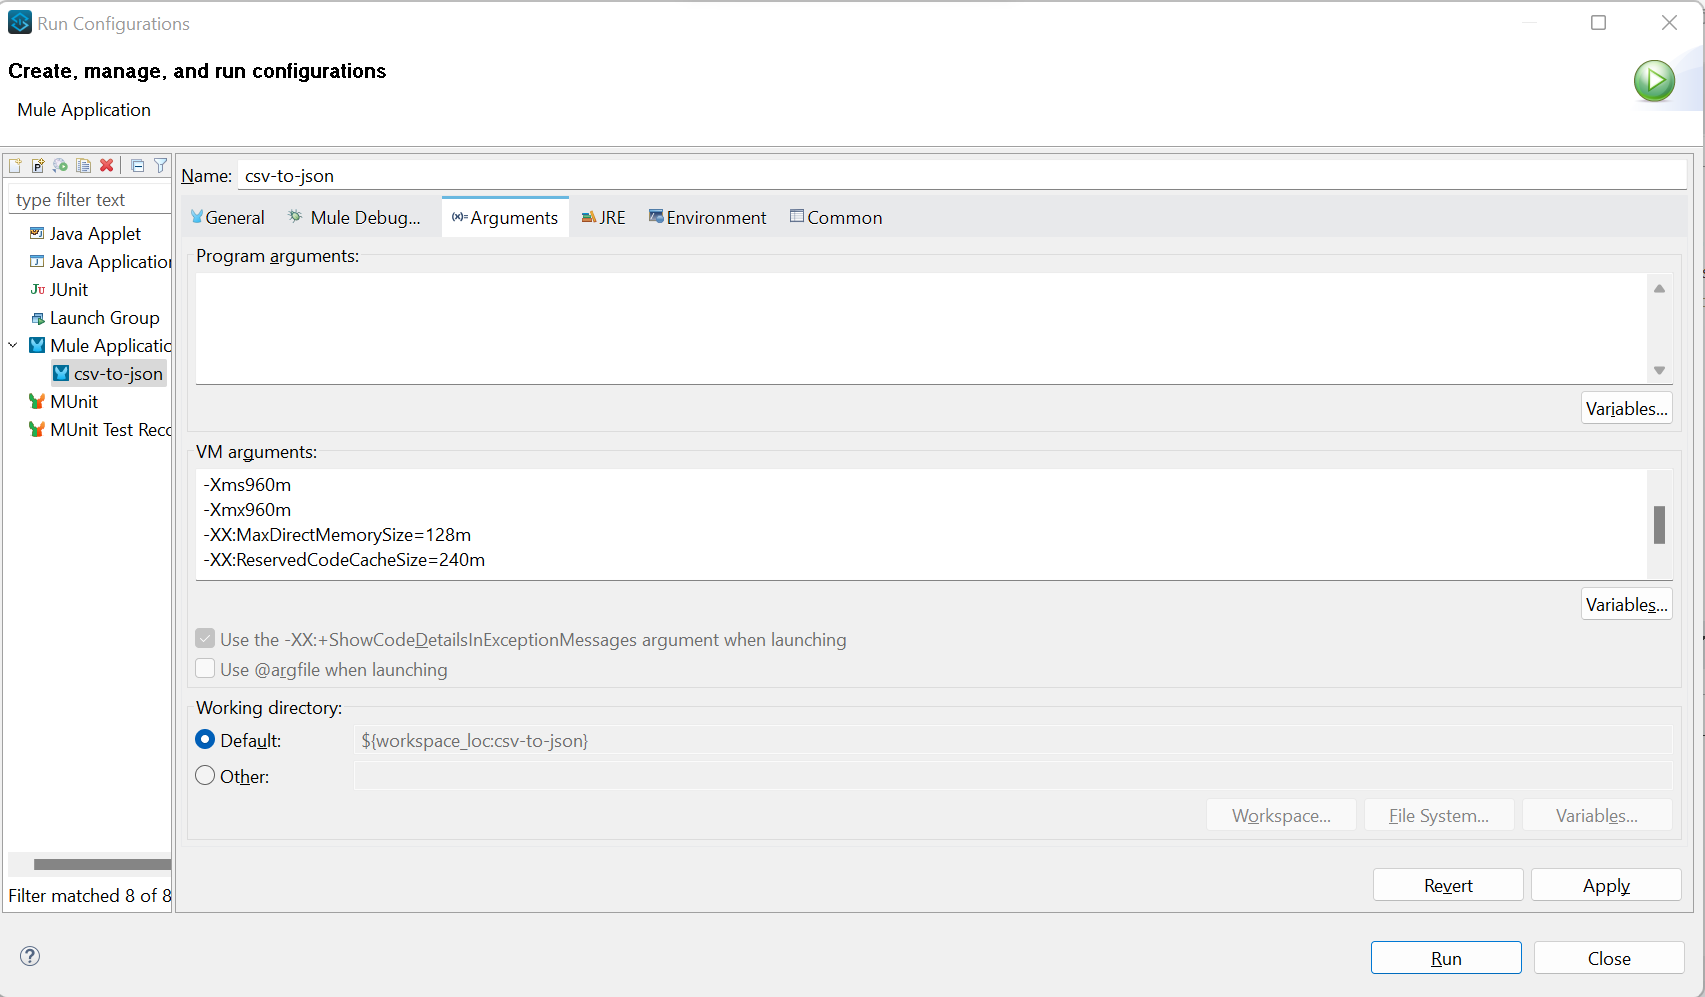This screenshot has width=1705, height=997.
Task: Click Program arguments scroll up arrow
Action: 1659,289
